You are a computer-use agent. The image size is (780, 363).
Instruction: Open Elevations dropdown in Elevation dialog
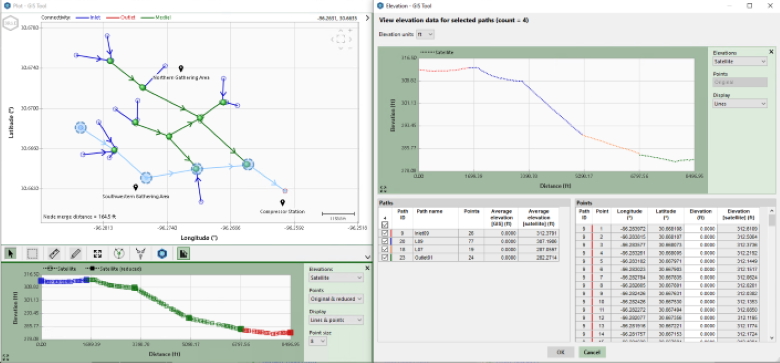point(740,62)
